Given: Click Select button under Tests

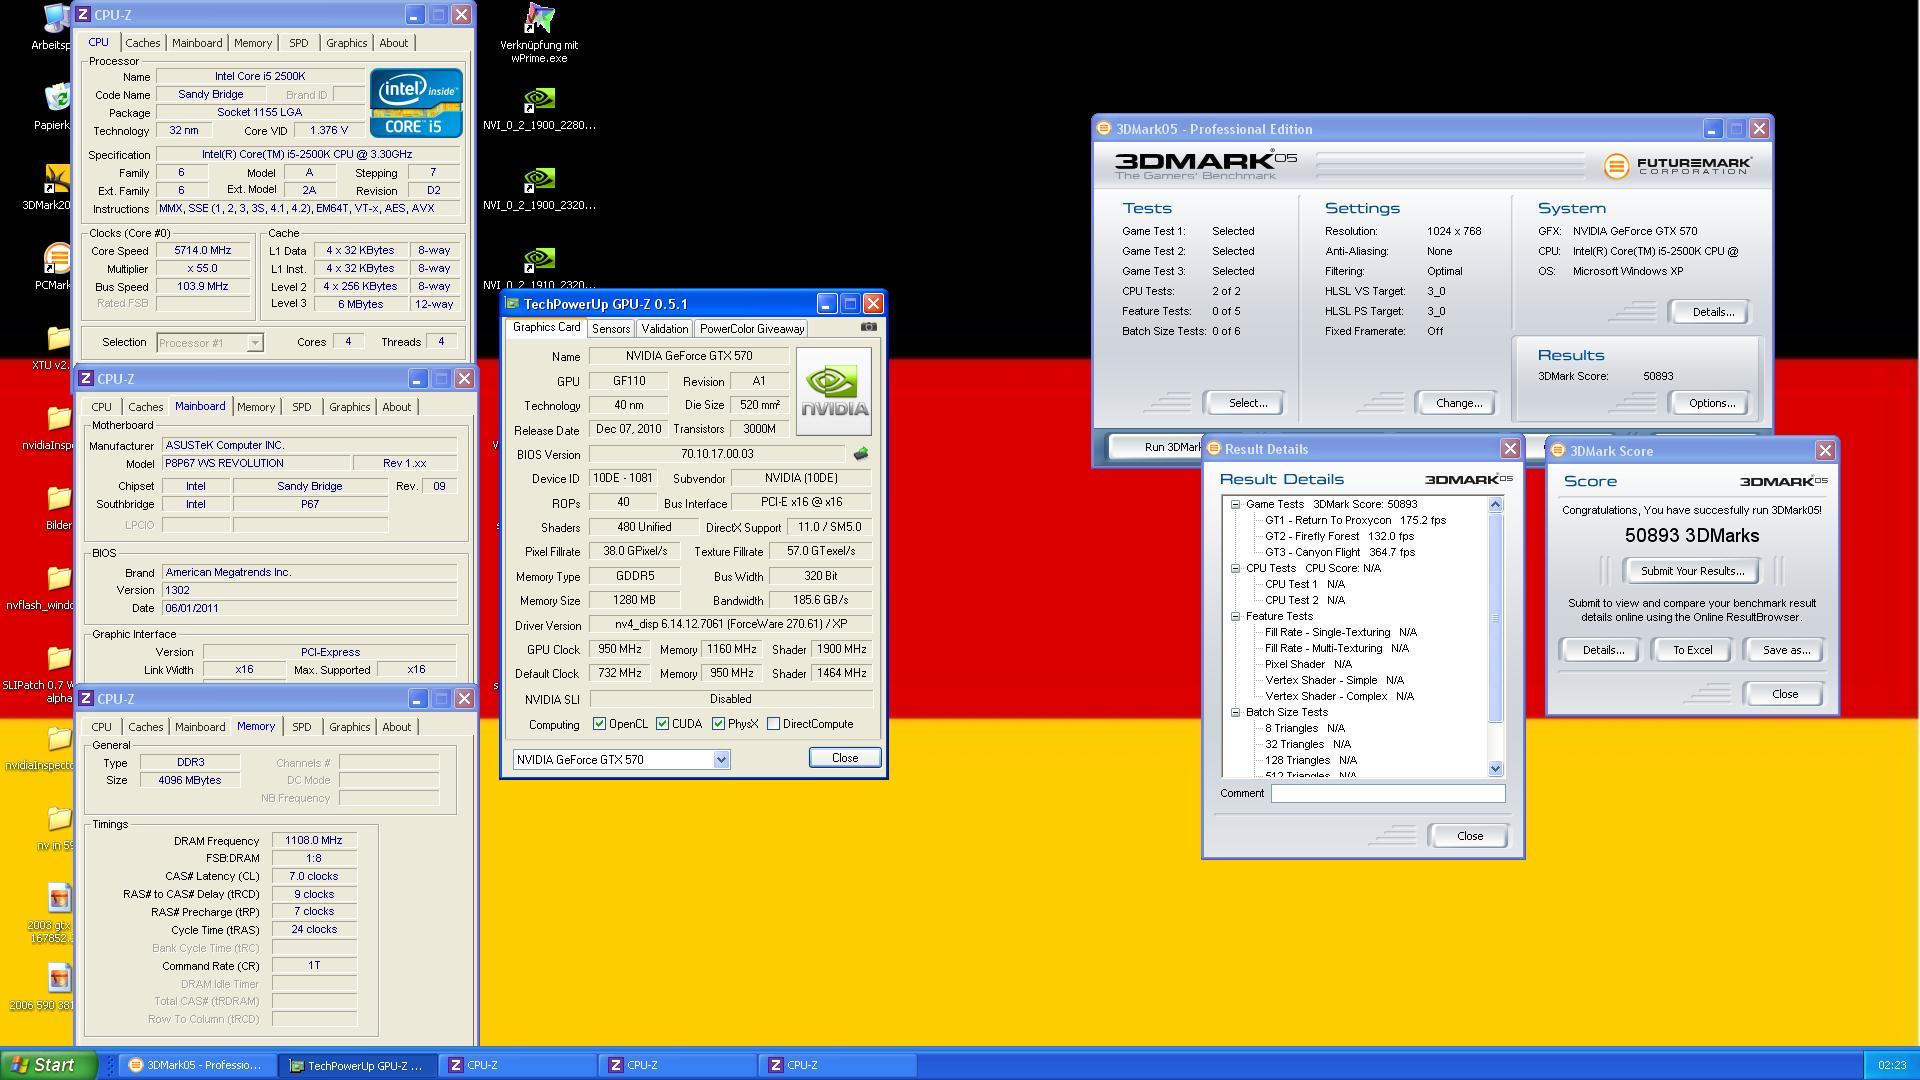Looking at the screenshot, I should [x=1247, y=403].
